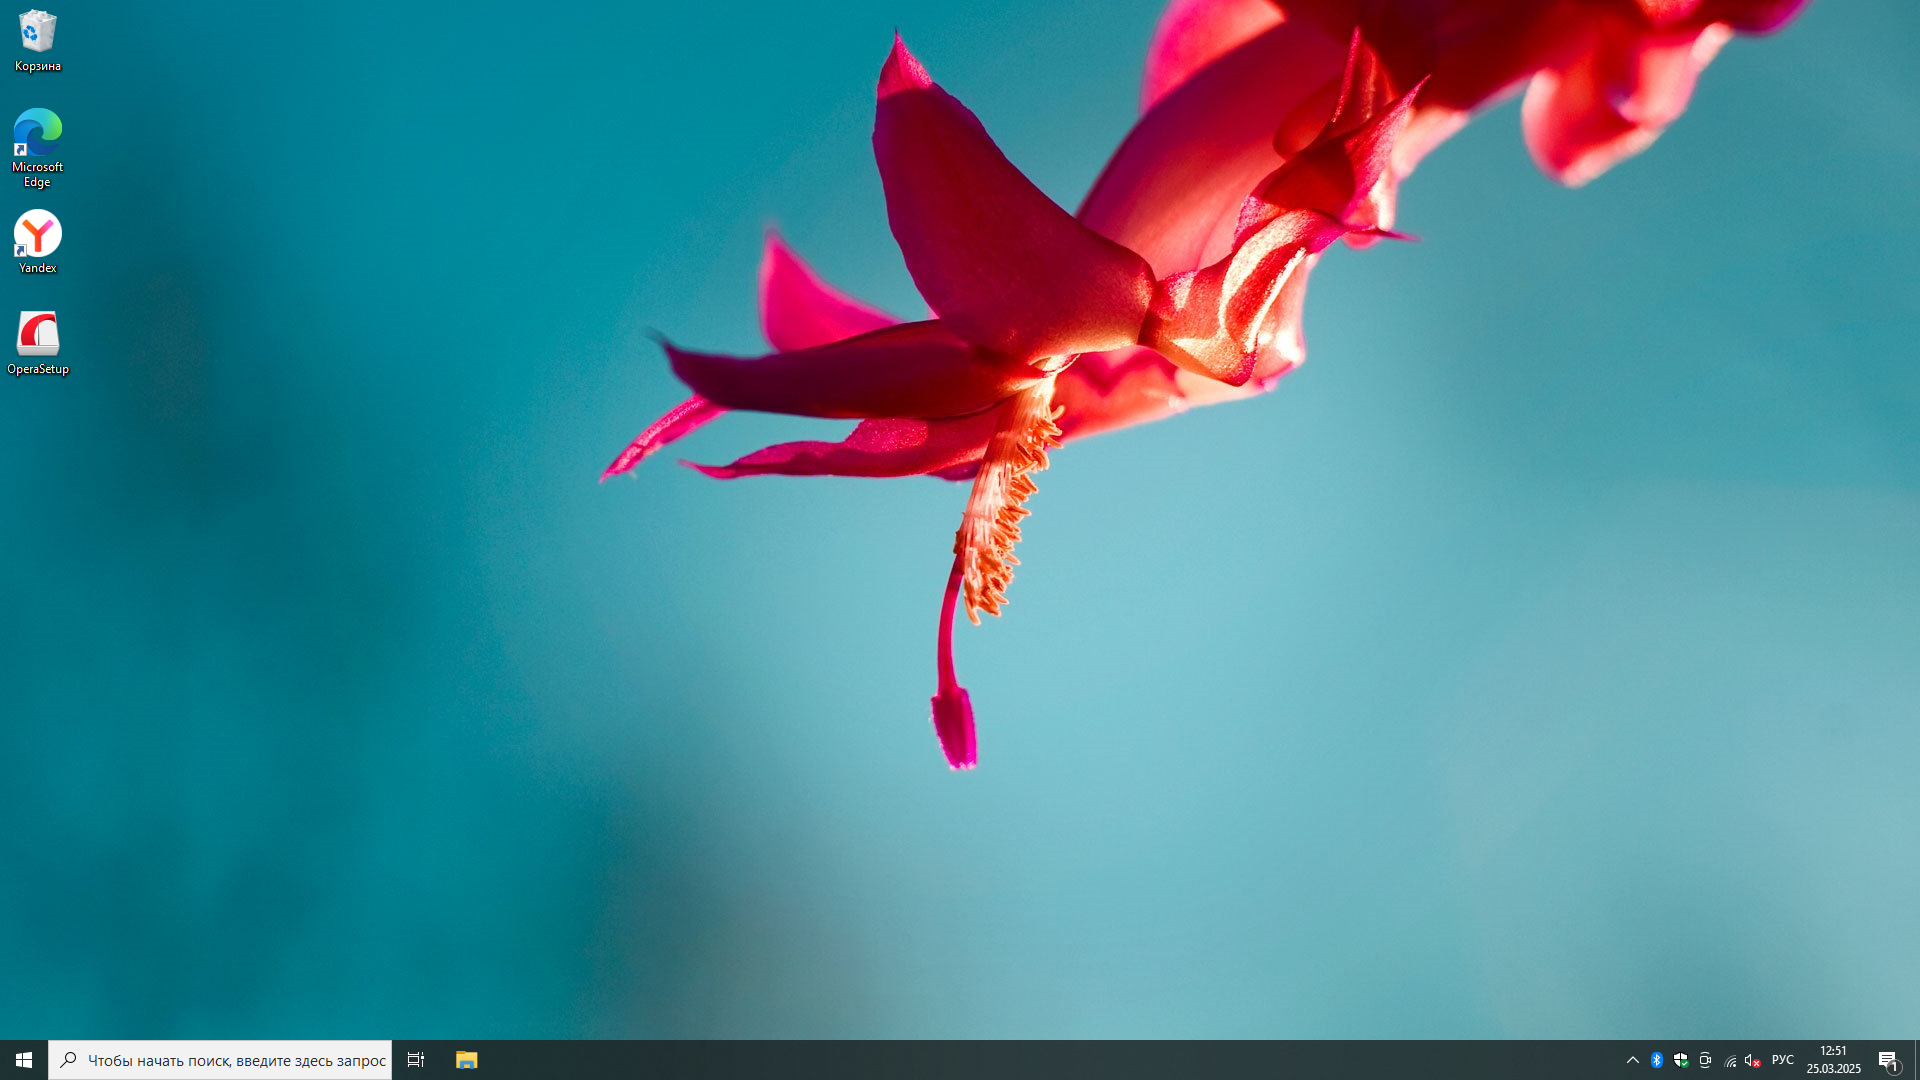Click the Meet Now camera tray icon

tap(1705, 1060)
